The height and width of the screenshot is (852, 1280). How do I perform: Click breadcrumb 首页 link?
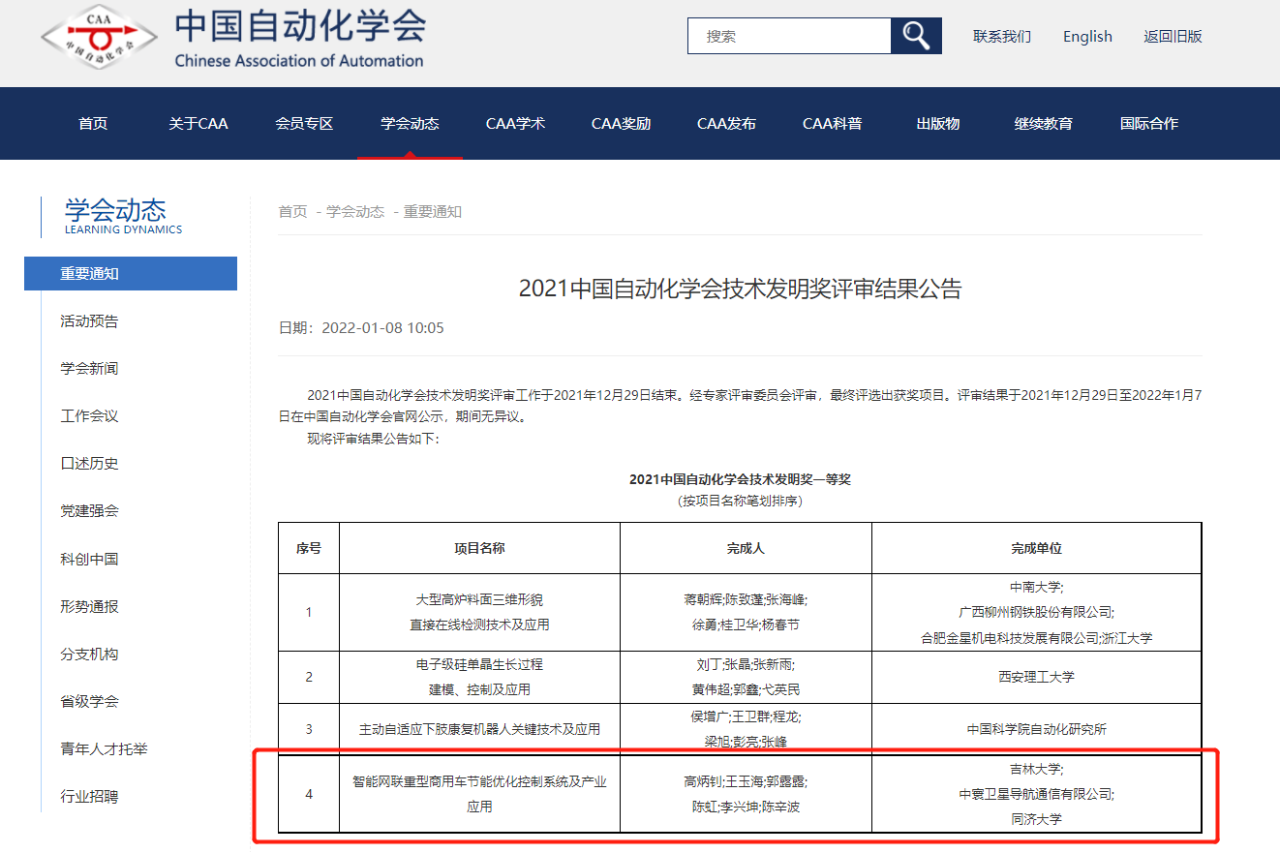[293, 212]
